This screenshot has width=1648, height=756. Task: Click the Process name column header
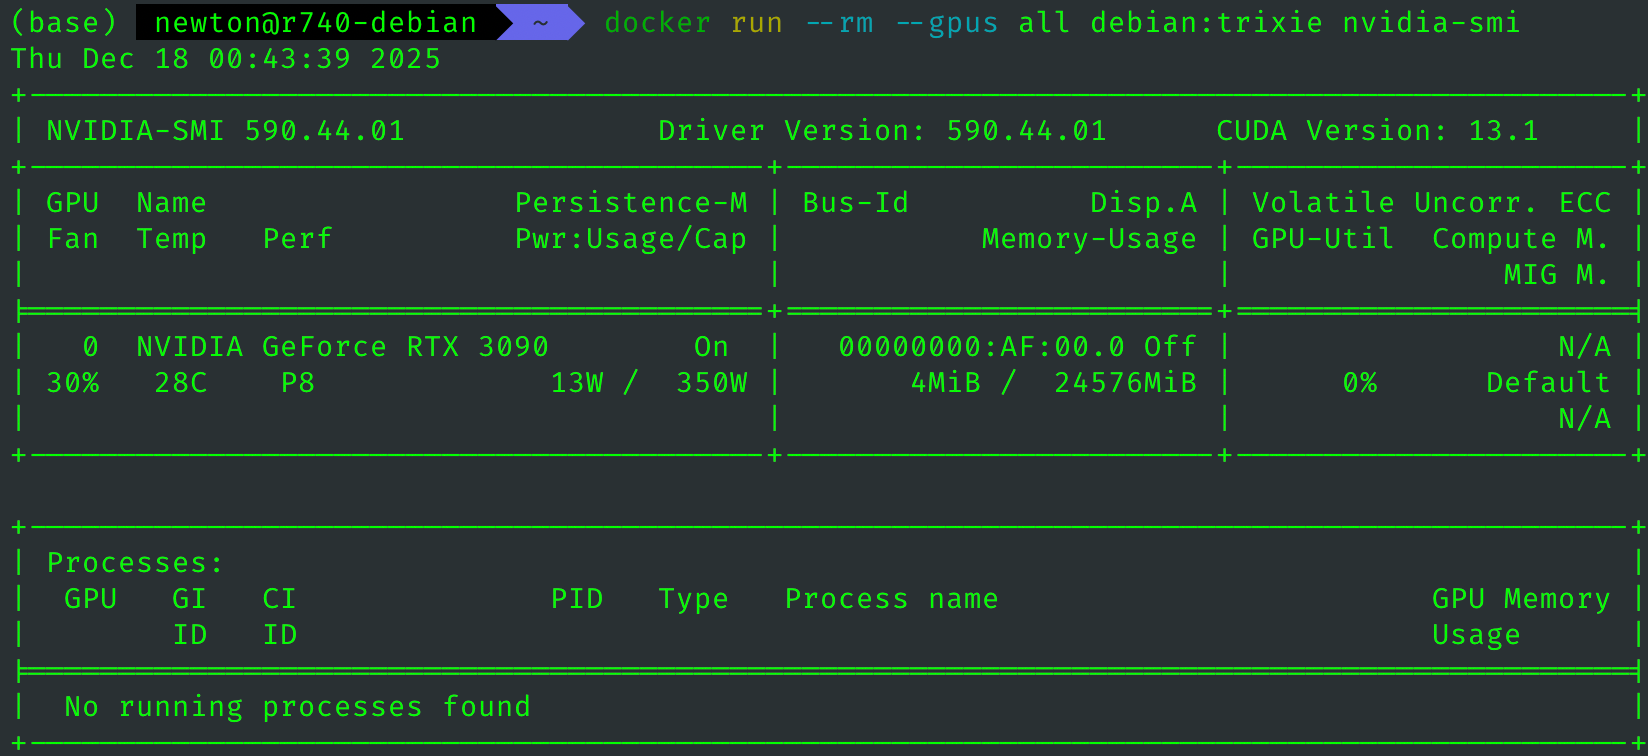coord(891,599)
